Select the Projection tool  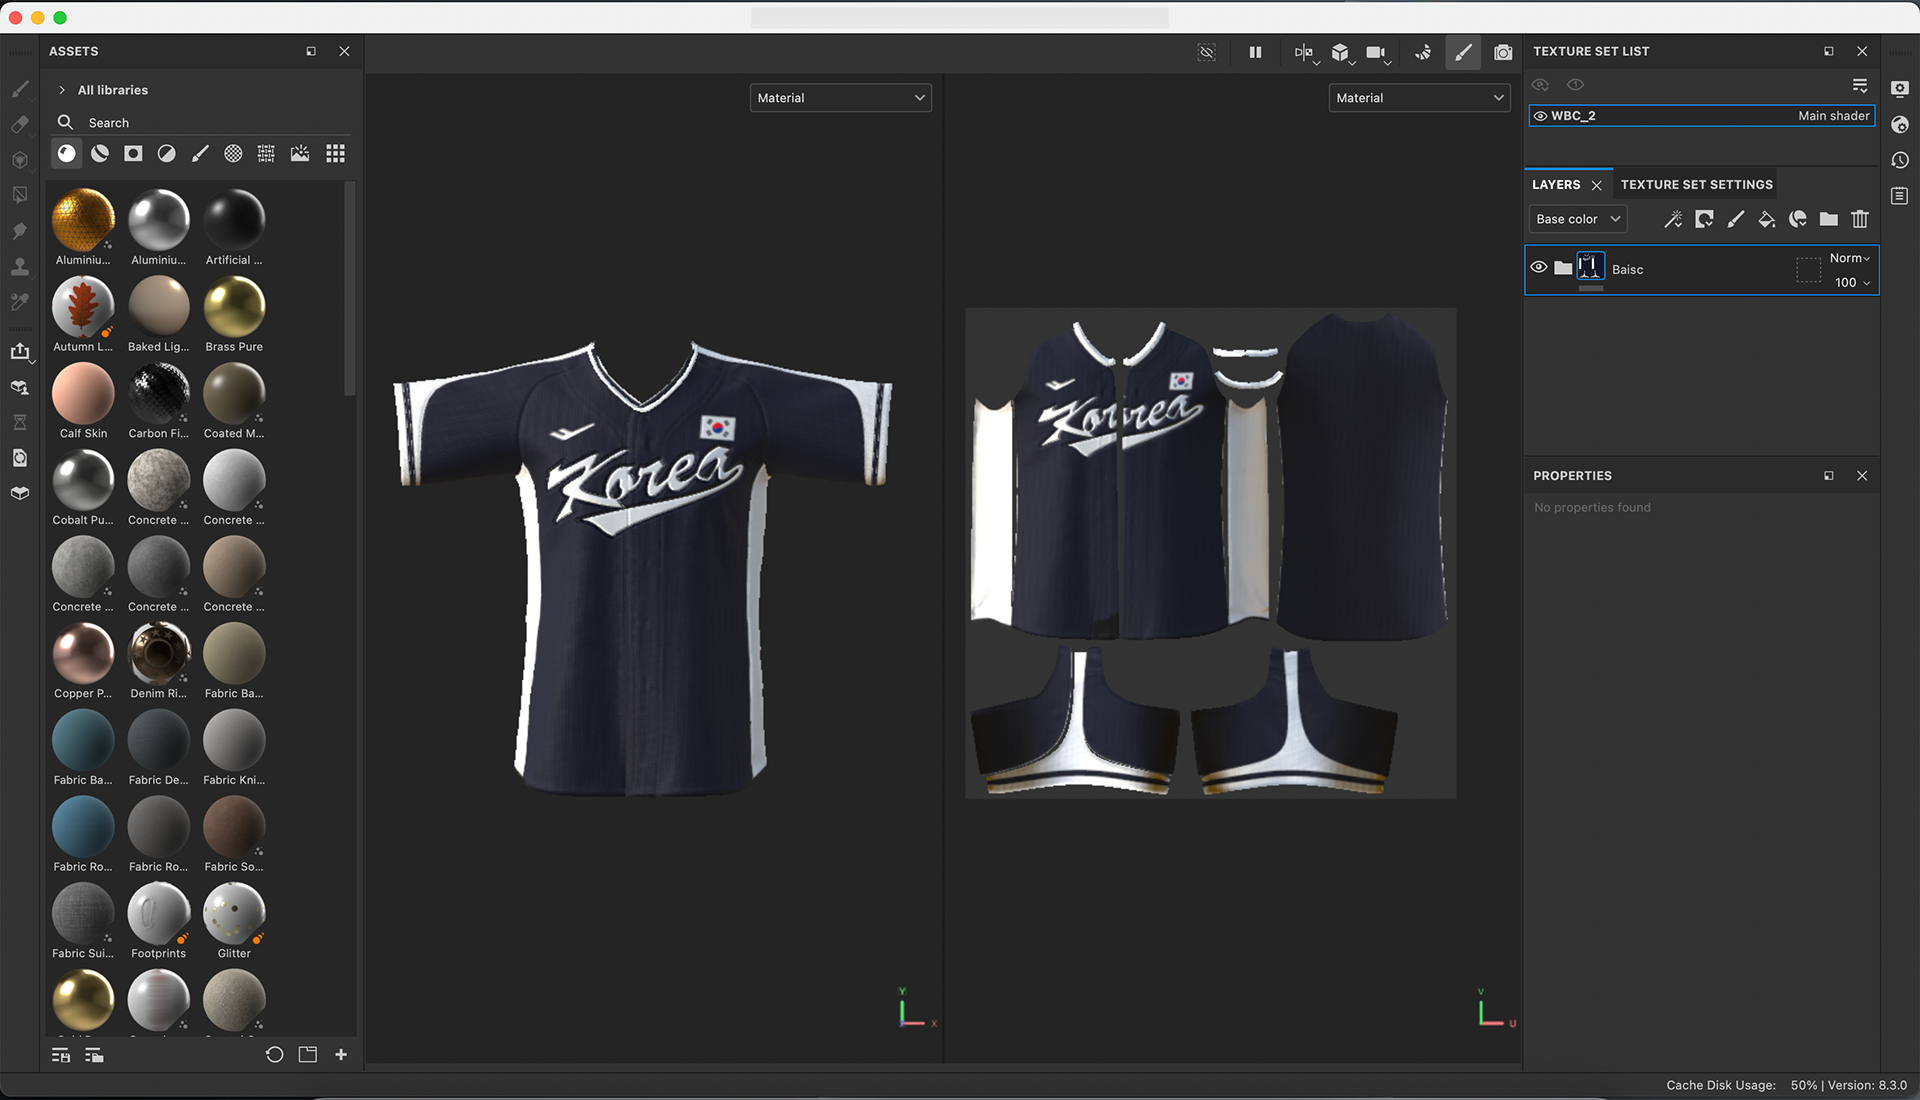20,160
